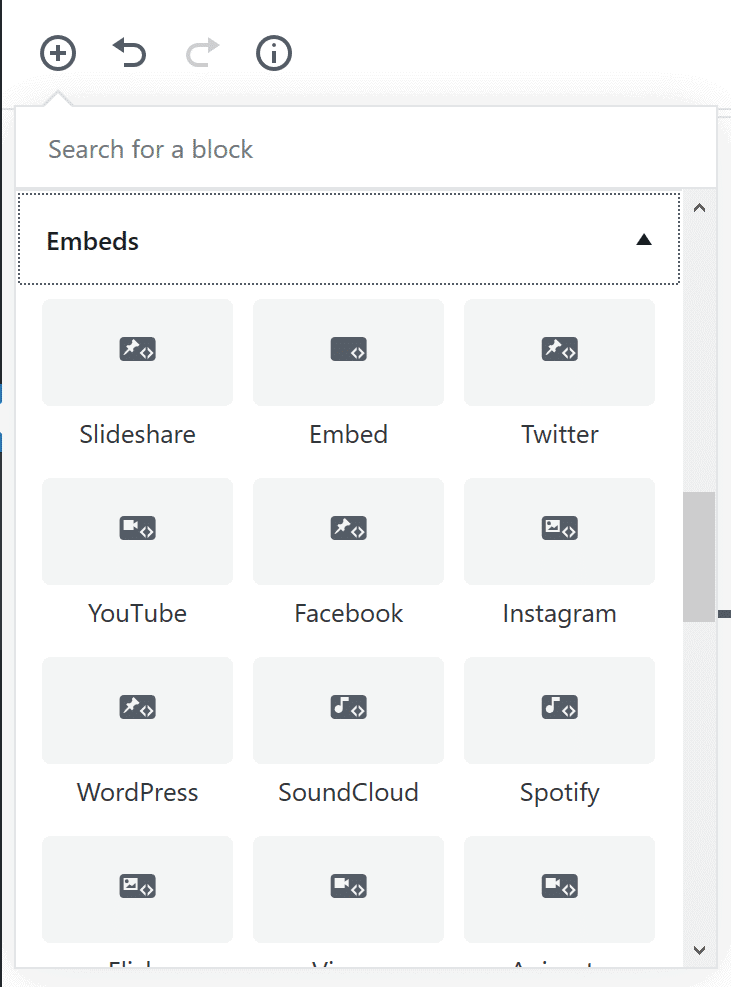731x987 pixels.
Task: Focus the Search for a block field
Action: tap(365, 149)
